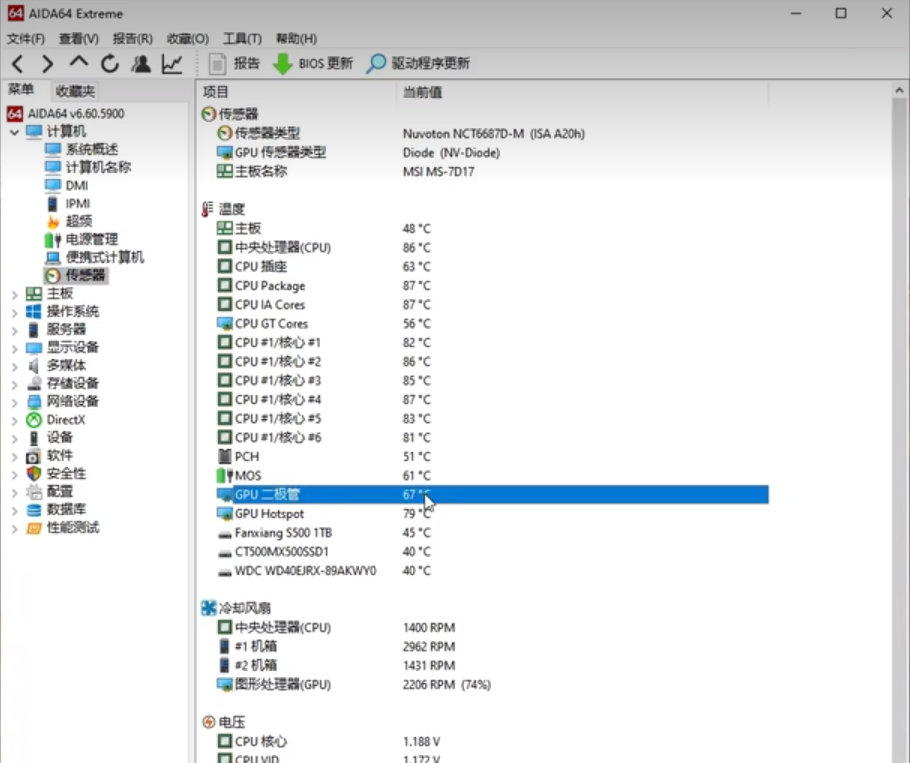910x763 pixels.
Task: Open the 查看(V) menu
Action: pyautogui.click(x=79, y=39)
